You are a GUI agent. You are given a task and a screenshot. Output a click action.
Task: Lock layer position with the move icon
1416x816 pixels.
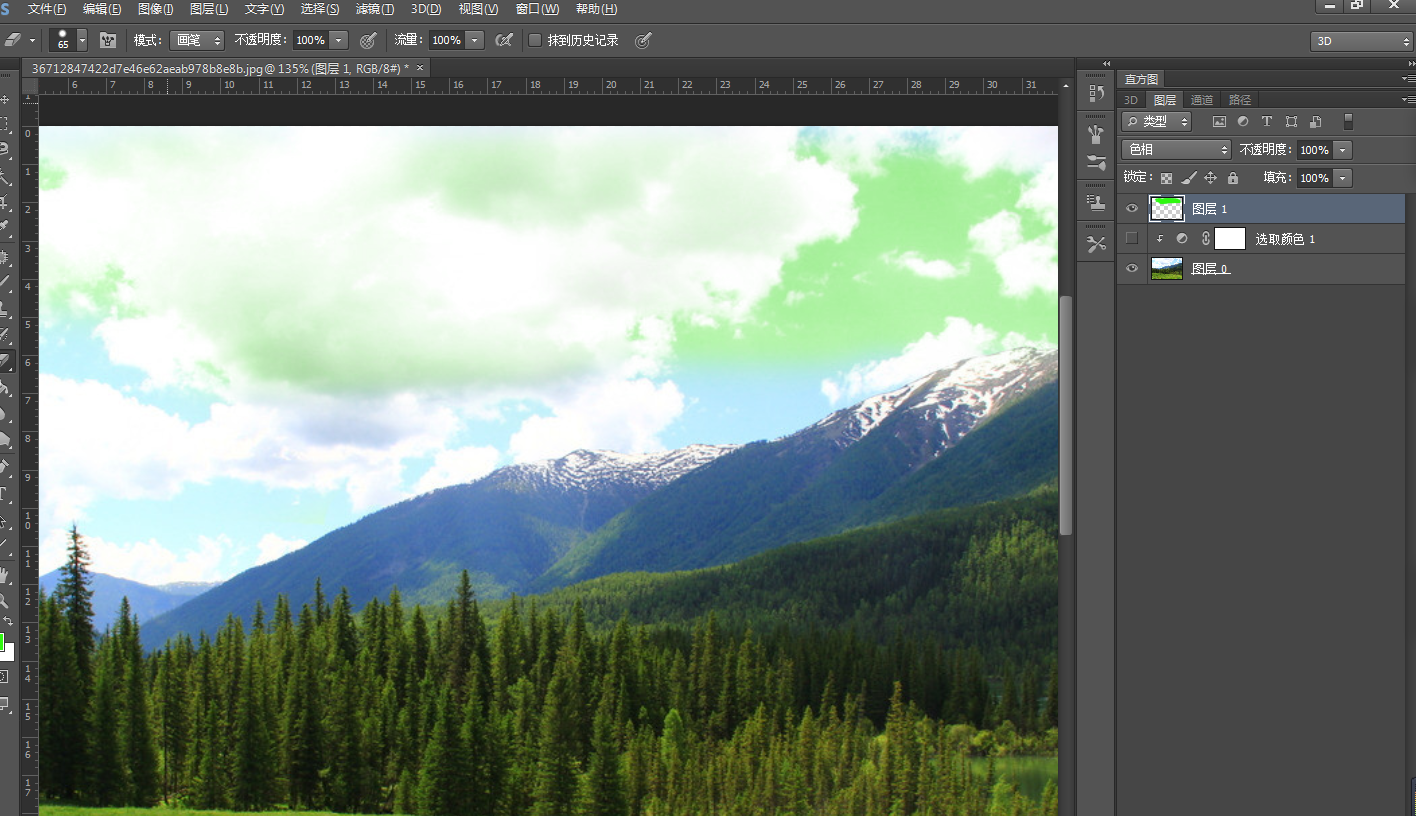(x=1210, y=178)
